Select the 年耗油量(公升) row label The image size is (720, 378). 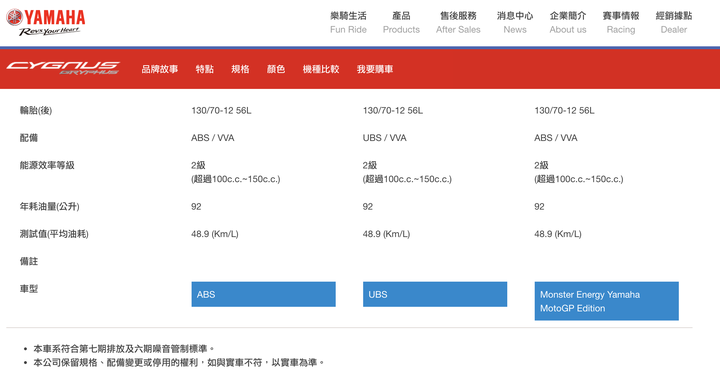[x=50, y=207]
